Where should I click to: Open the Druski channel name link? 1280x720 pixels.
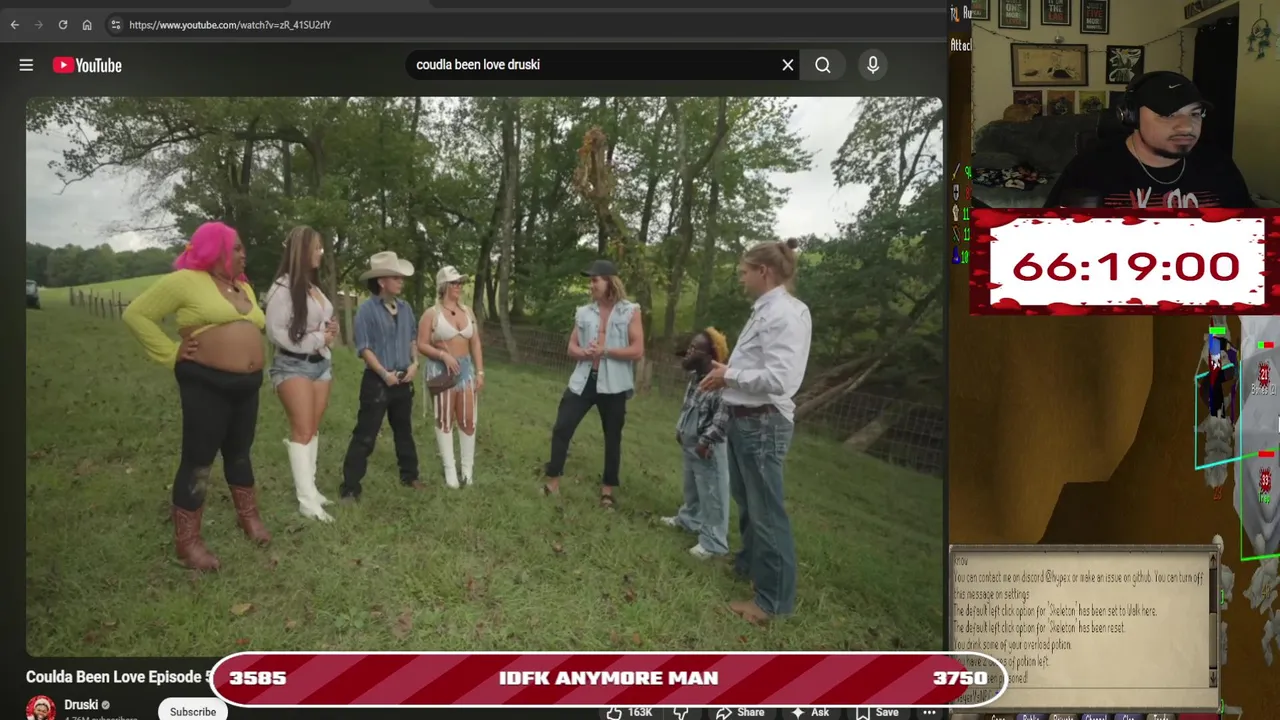point(81,705)
